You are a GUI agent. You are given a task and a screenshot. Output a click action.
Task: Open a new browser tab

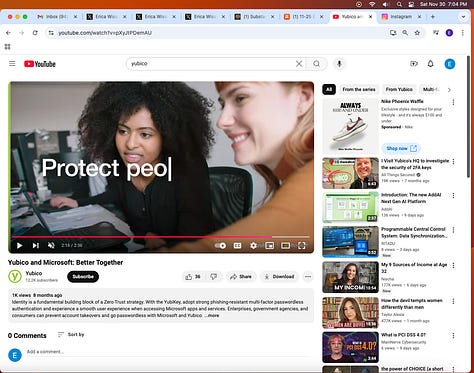(433, 17)
